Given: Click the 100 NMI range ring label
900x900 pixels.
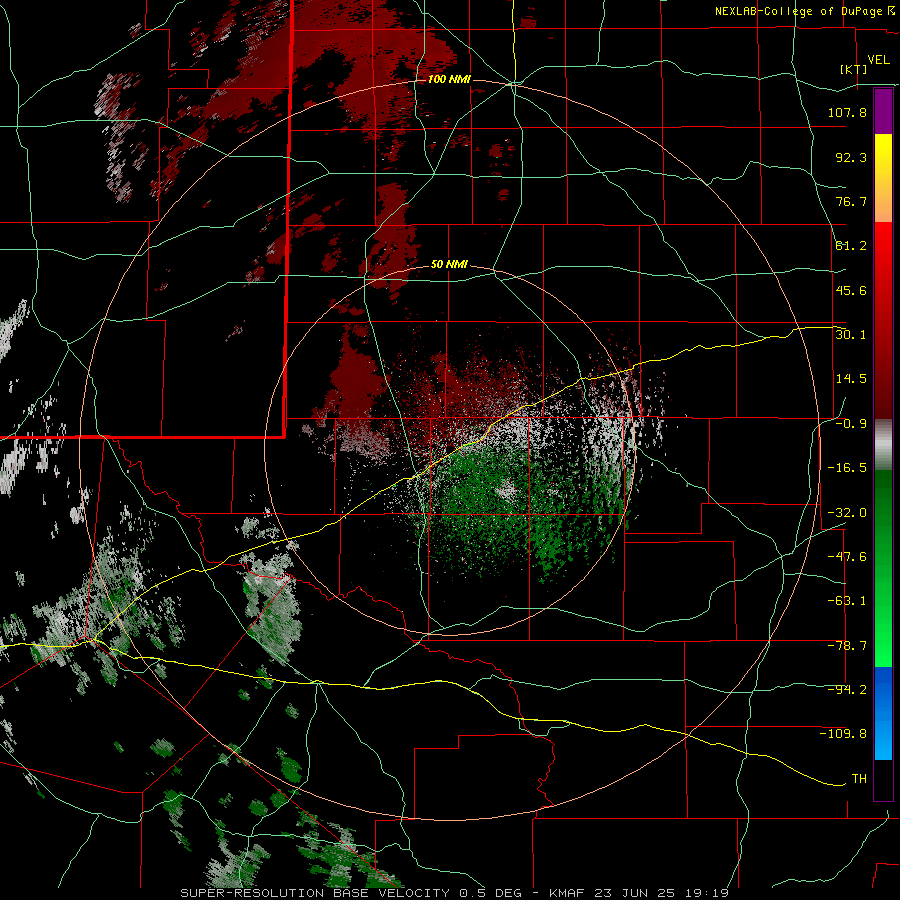Looking at the screenshot, I should point(449,79).
